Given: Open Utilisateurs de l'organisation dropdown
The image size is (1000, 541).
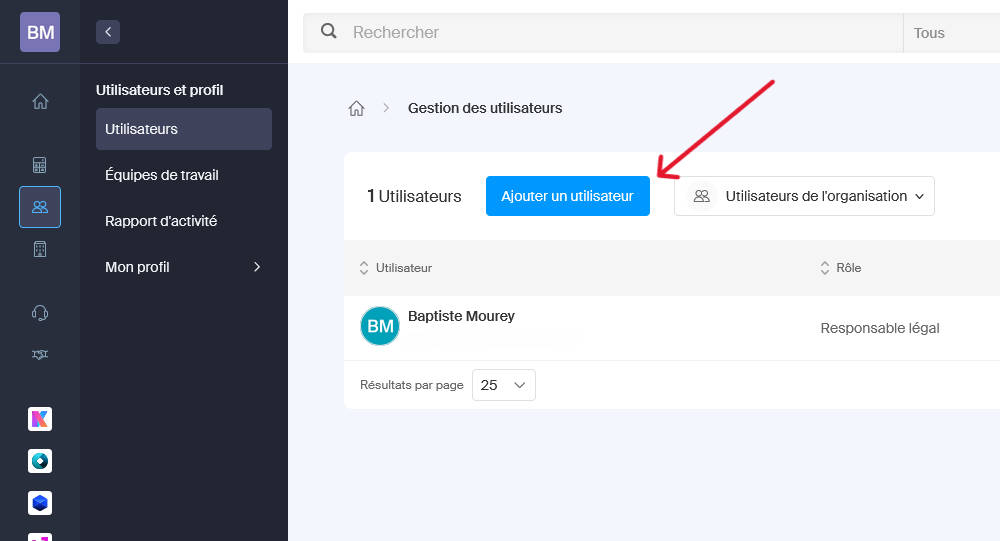Looking at the screenshot, I should coord(804,196).
